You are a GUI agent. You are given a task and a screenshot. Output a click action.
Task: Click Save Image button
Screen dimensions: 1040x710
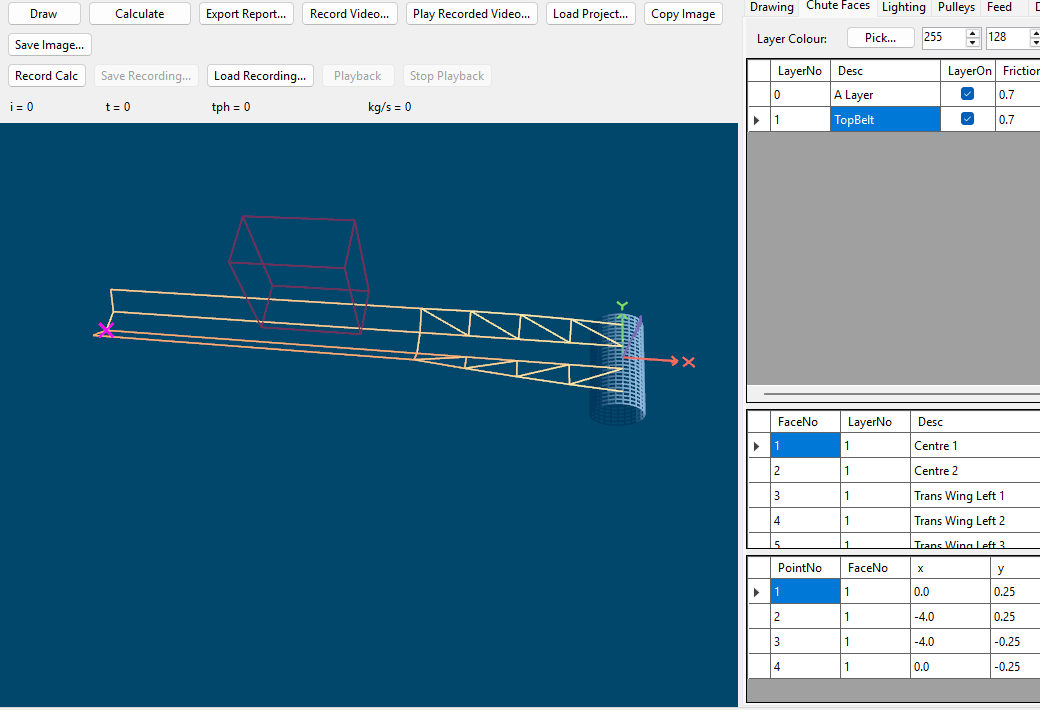(50, 45)
